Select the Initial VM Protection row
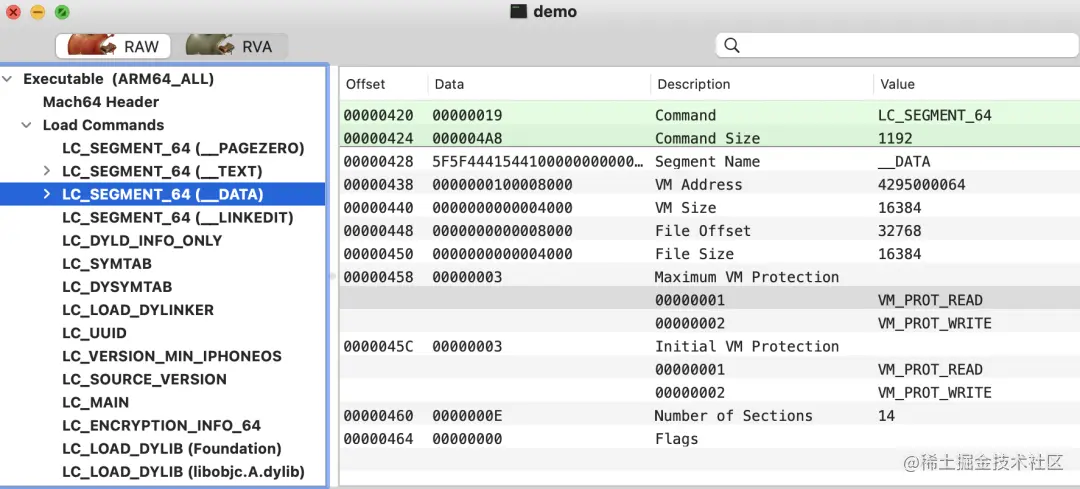Screen dimensions: 1080x489 click(709, 346)
